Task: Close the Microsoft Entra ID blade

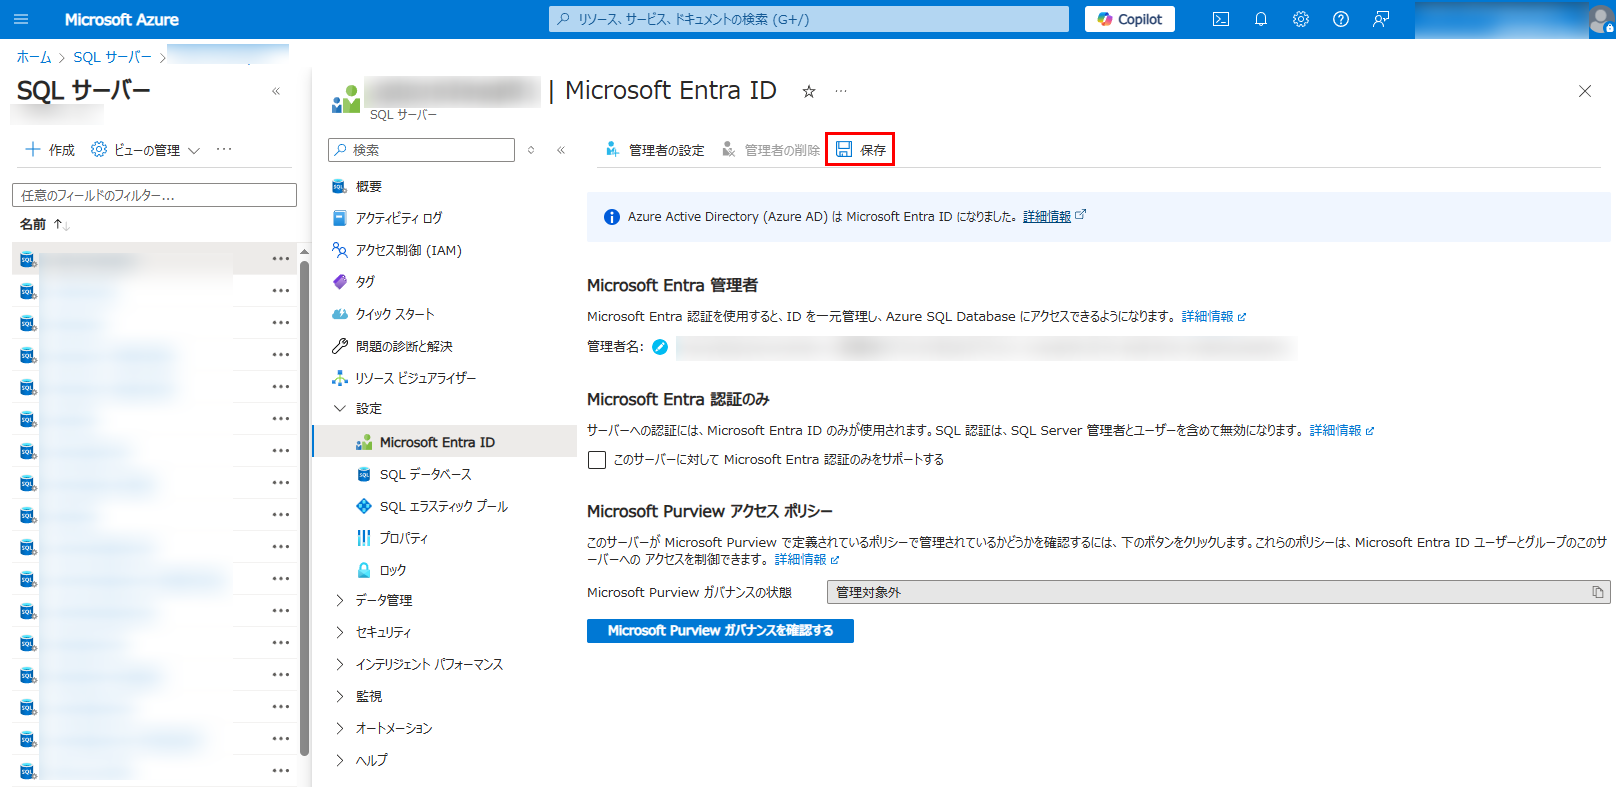Action: (1585, 91)
